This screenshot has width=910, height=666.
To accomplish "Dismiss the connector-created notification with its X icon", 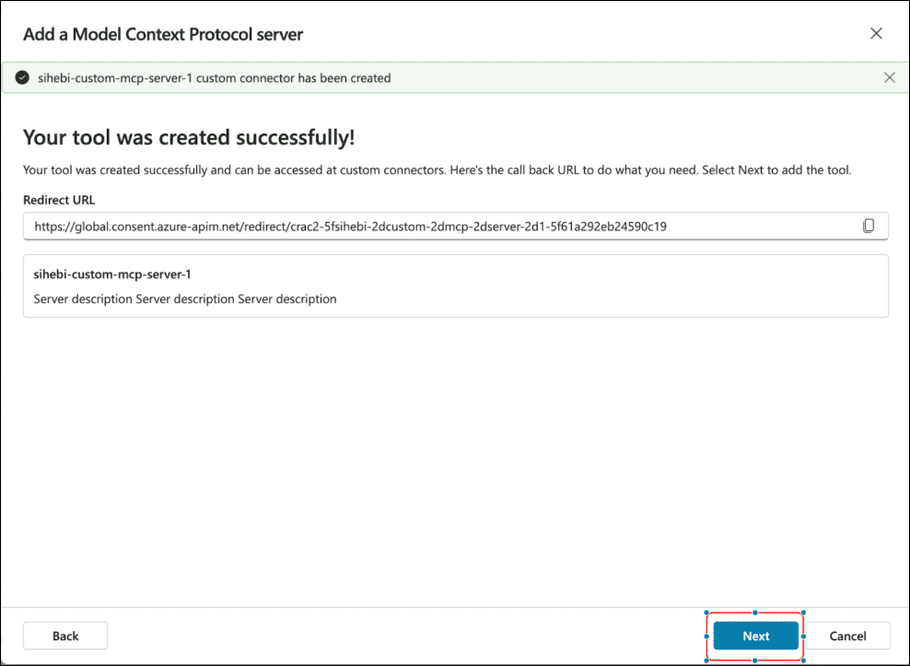I will click(889, 76).
